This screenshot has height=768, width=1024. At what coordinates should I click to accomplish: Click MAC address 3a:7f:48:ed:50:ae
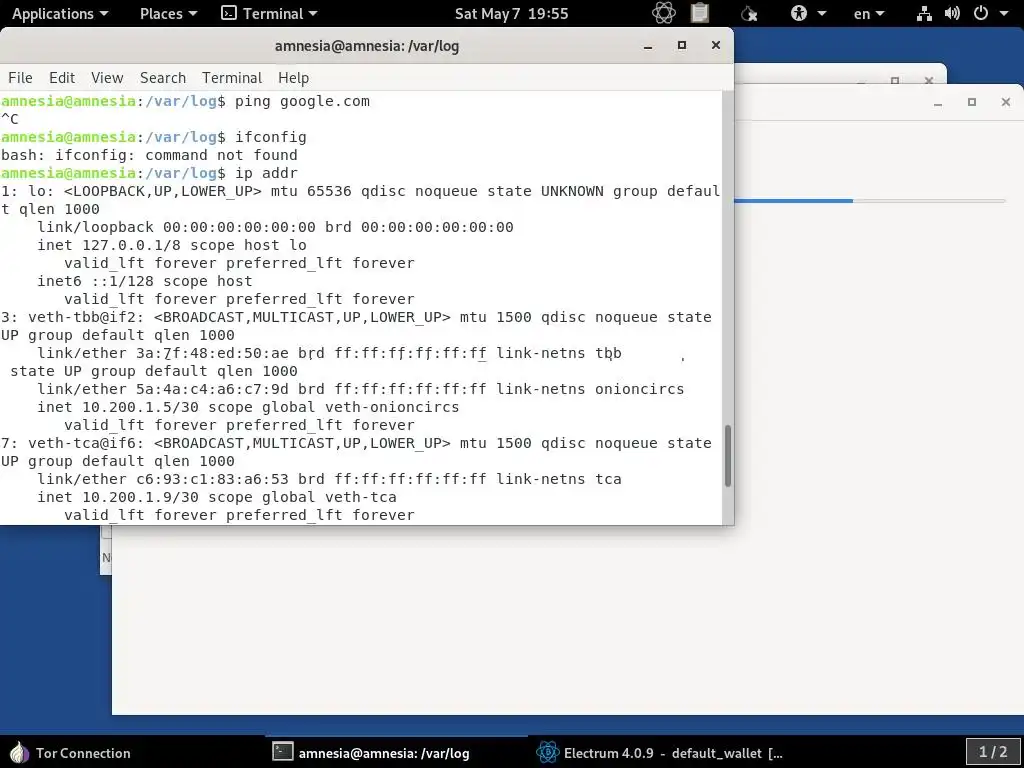point(212,353)
